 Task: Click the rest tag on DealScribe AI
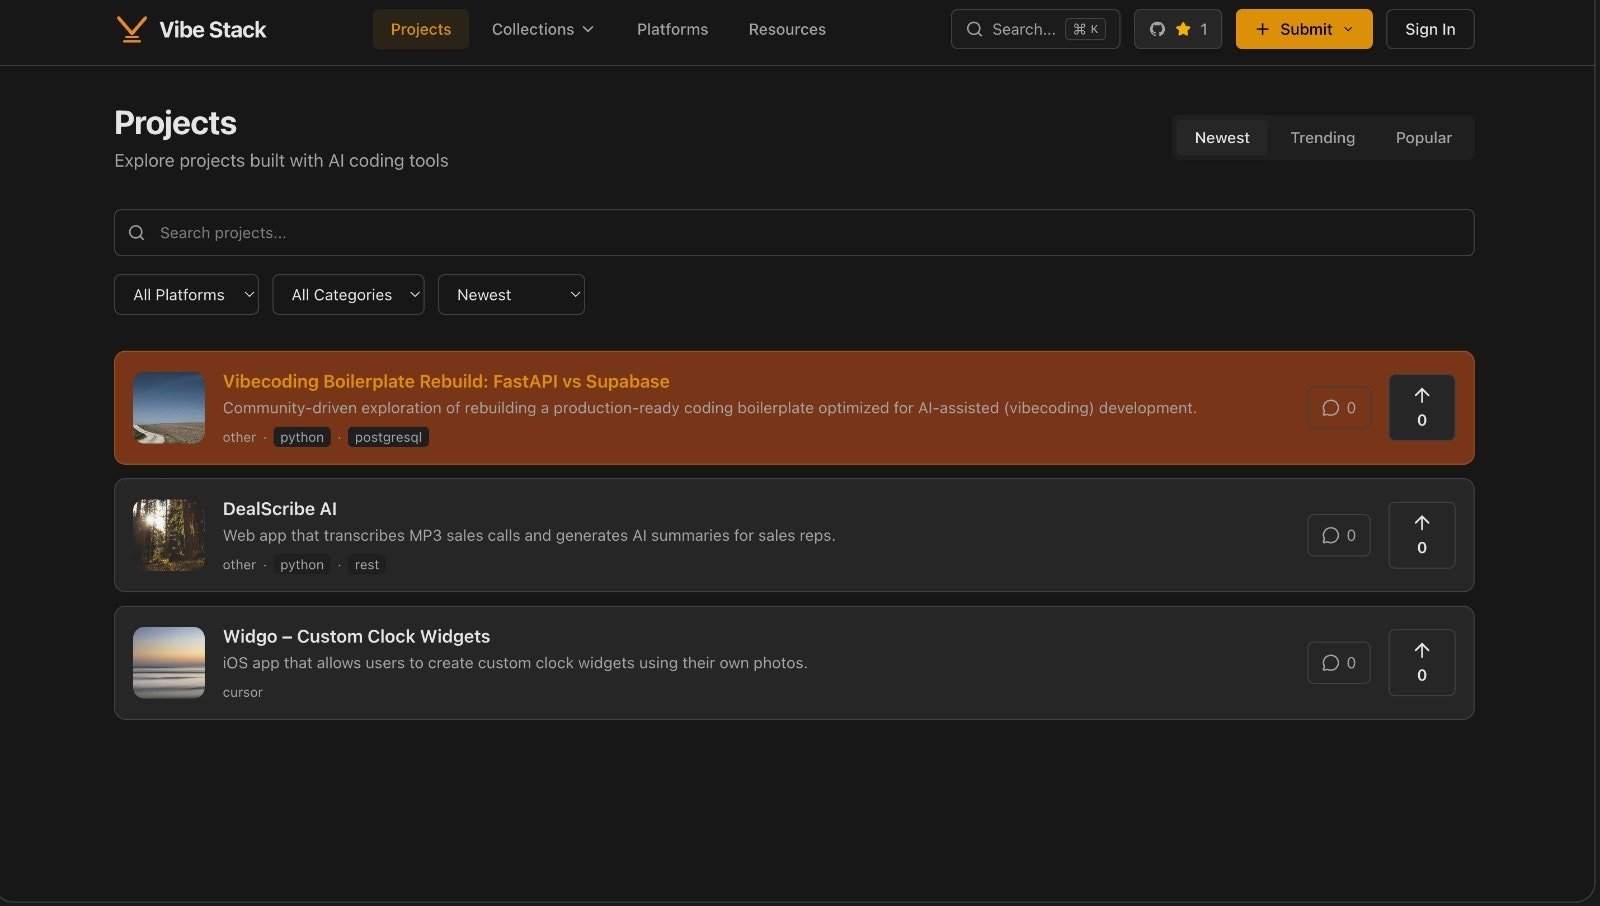pos(367,565)
